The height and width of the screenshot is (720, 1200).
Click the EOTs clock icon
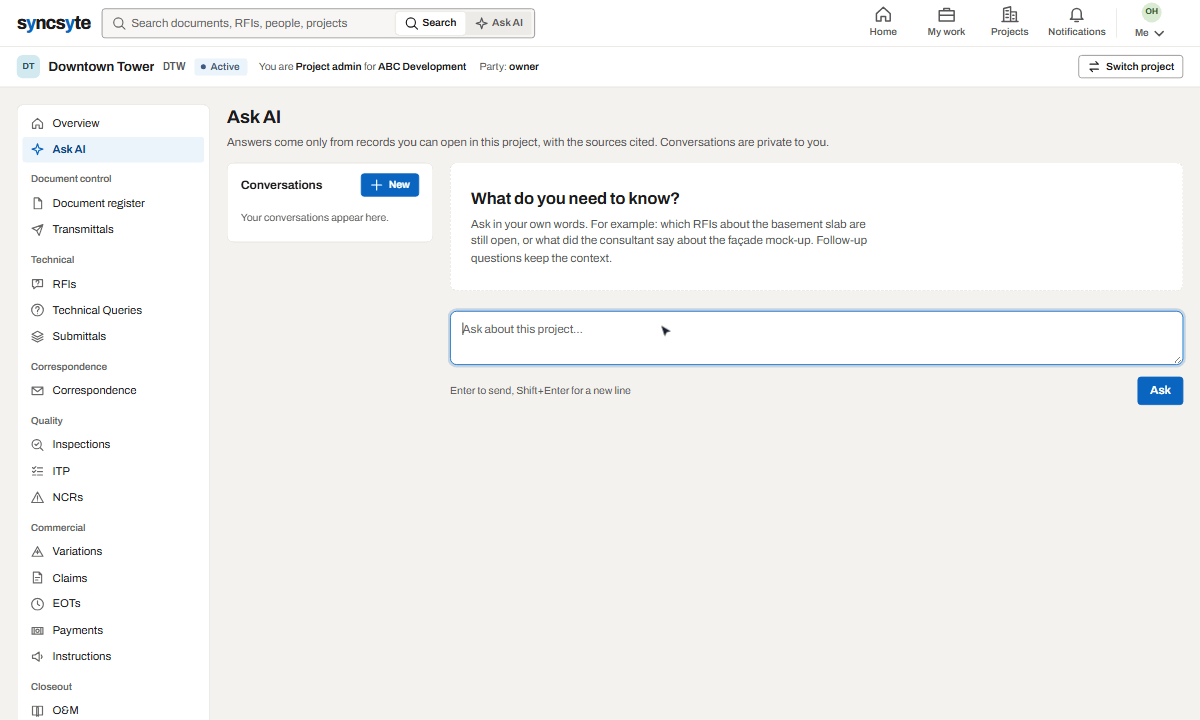[38, 604]
